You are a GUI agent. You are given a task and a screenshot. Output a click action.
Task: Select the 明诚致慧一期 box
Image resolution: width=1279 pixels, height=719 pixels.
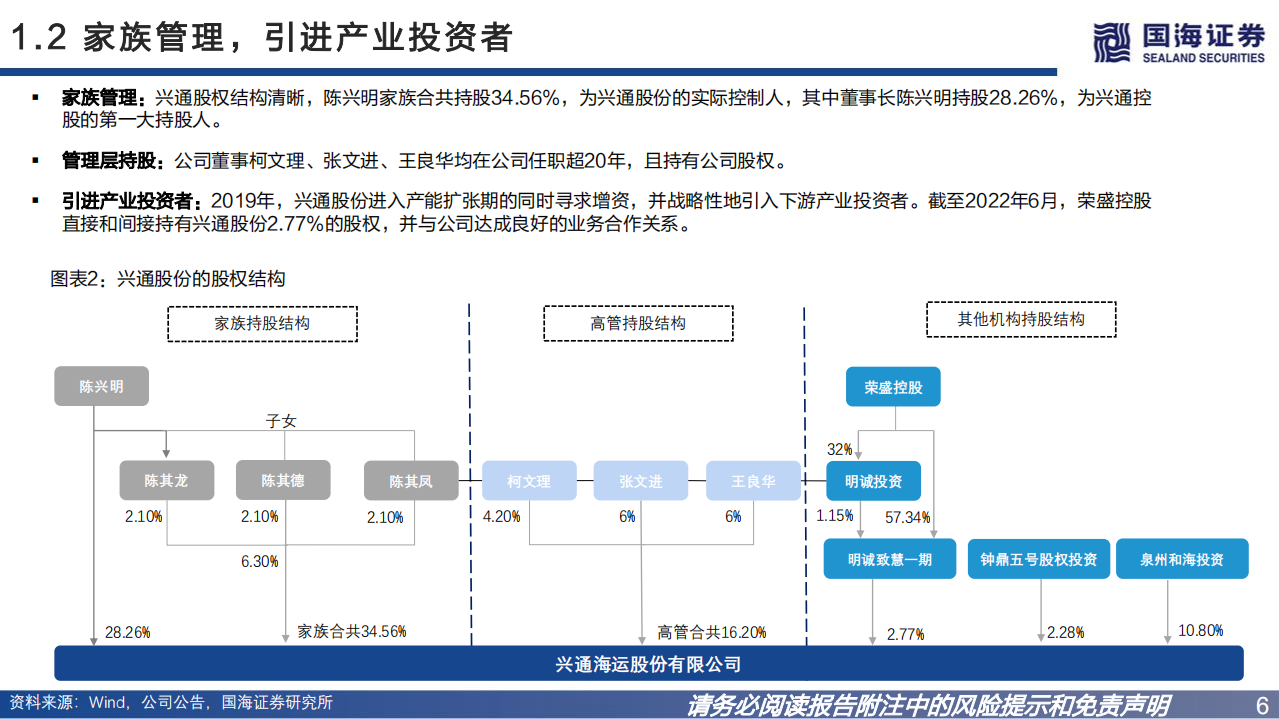click(x=890, y=559)
